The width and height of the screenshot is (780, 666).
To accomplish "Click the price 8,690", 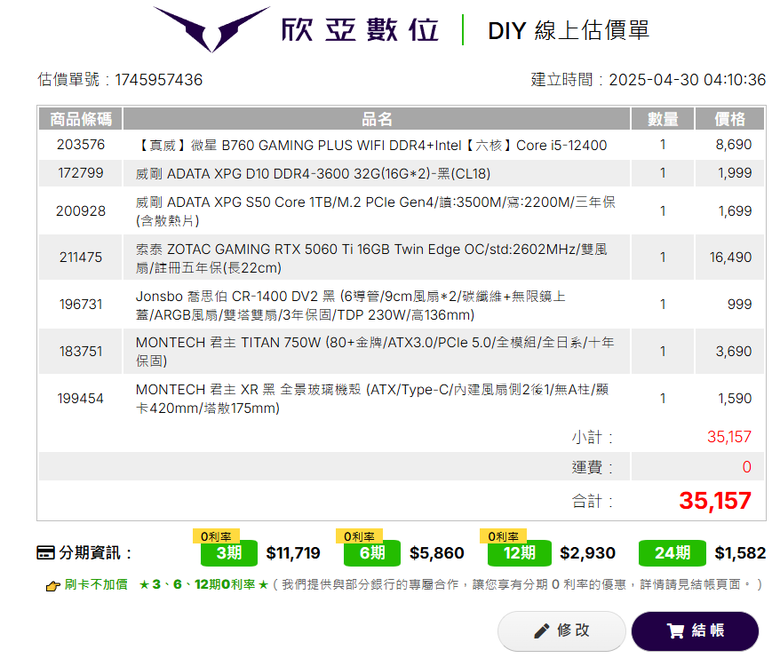I will click(733, 144).
